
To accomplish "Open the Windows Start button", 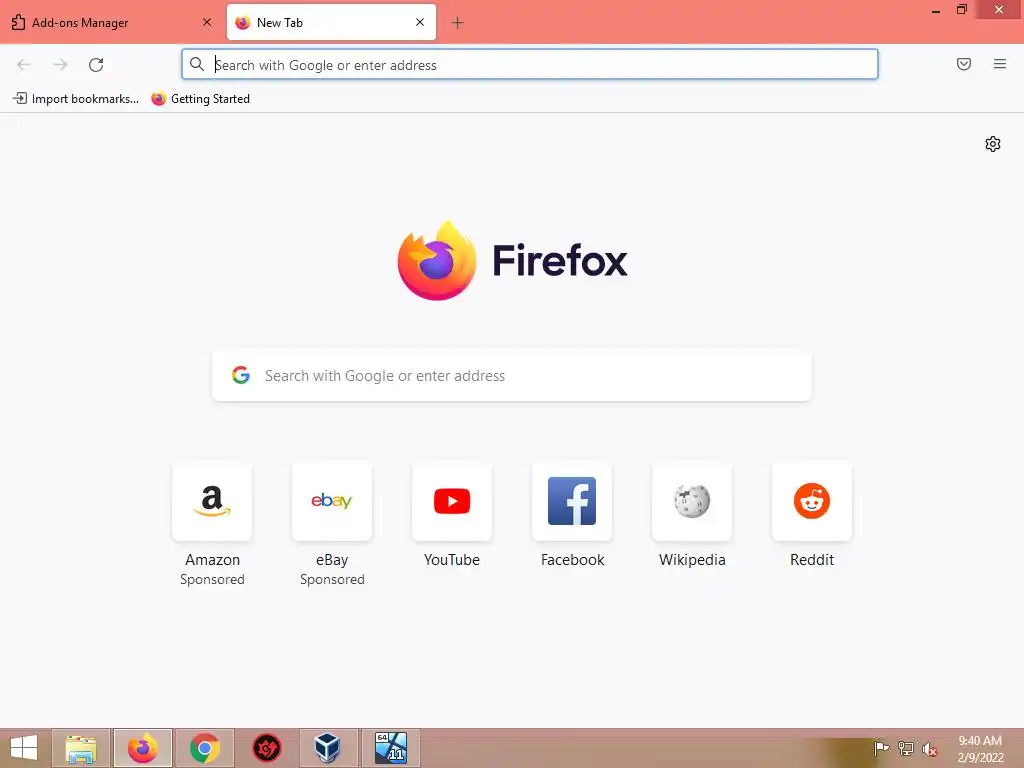I will pos(24,748).
